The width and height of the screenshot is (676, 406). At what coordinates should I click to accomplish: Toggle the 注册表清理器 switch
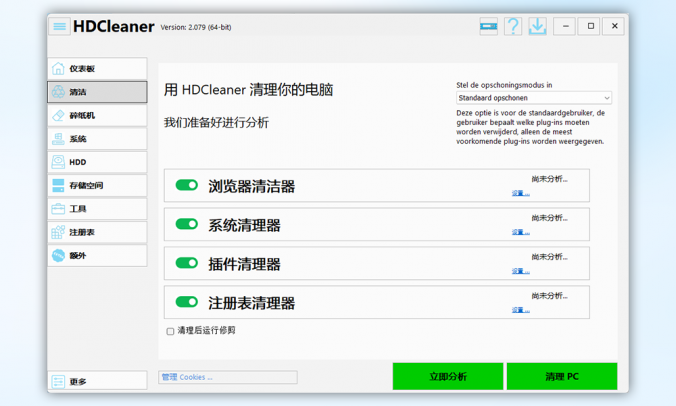[x=187, y=302]
